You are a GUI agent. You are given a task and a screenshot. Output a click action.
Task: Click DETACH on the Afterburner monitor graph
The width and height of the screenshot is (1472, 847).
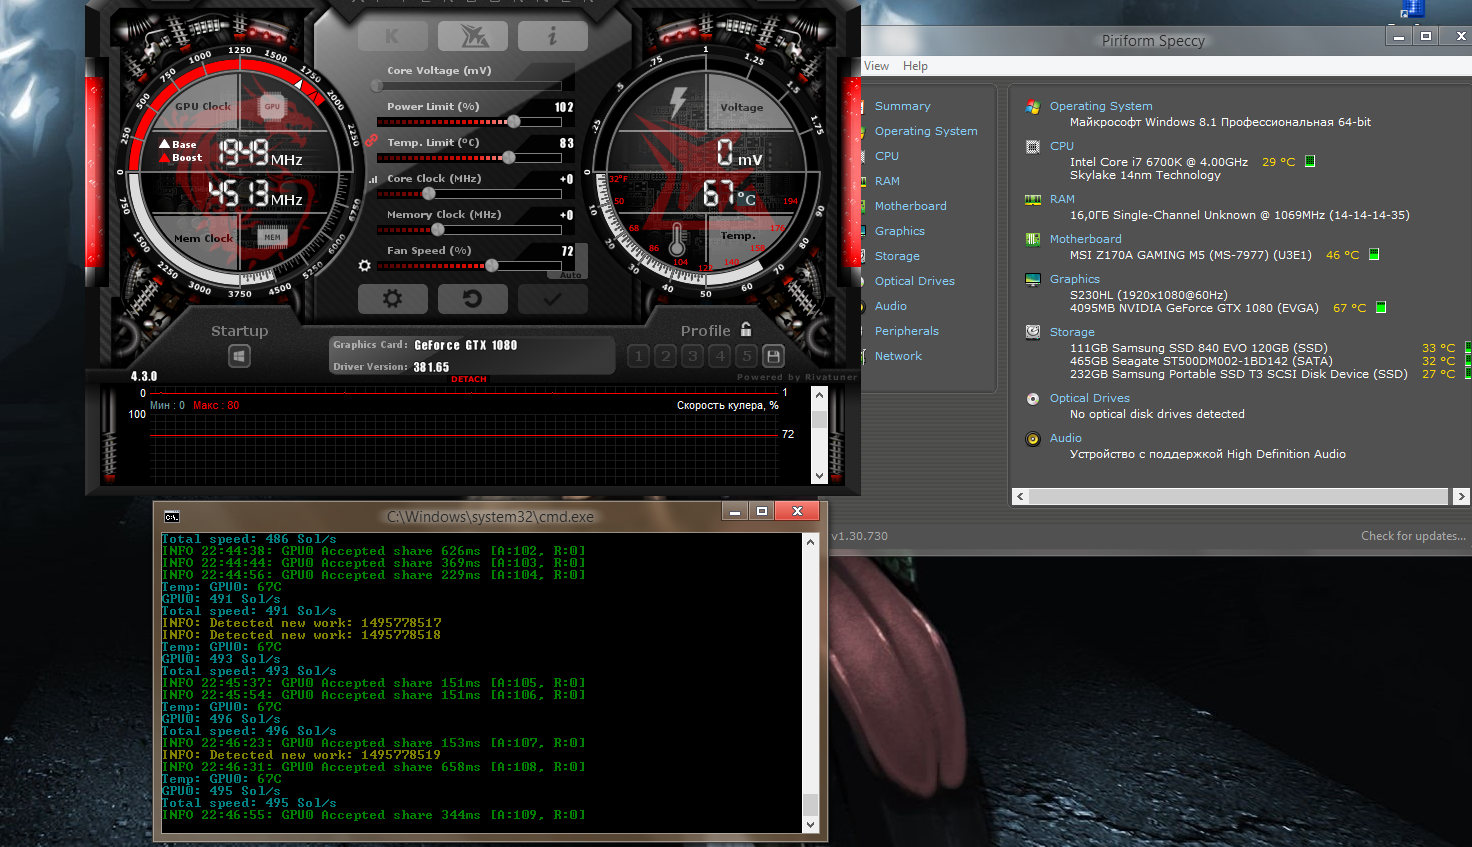coord(469,380)
